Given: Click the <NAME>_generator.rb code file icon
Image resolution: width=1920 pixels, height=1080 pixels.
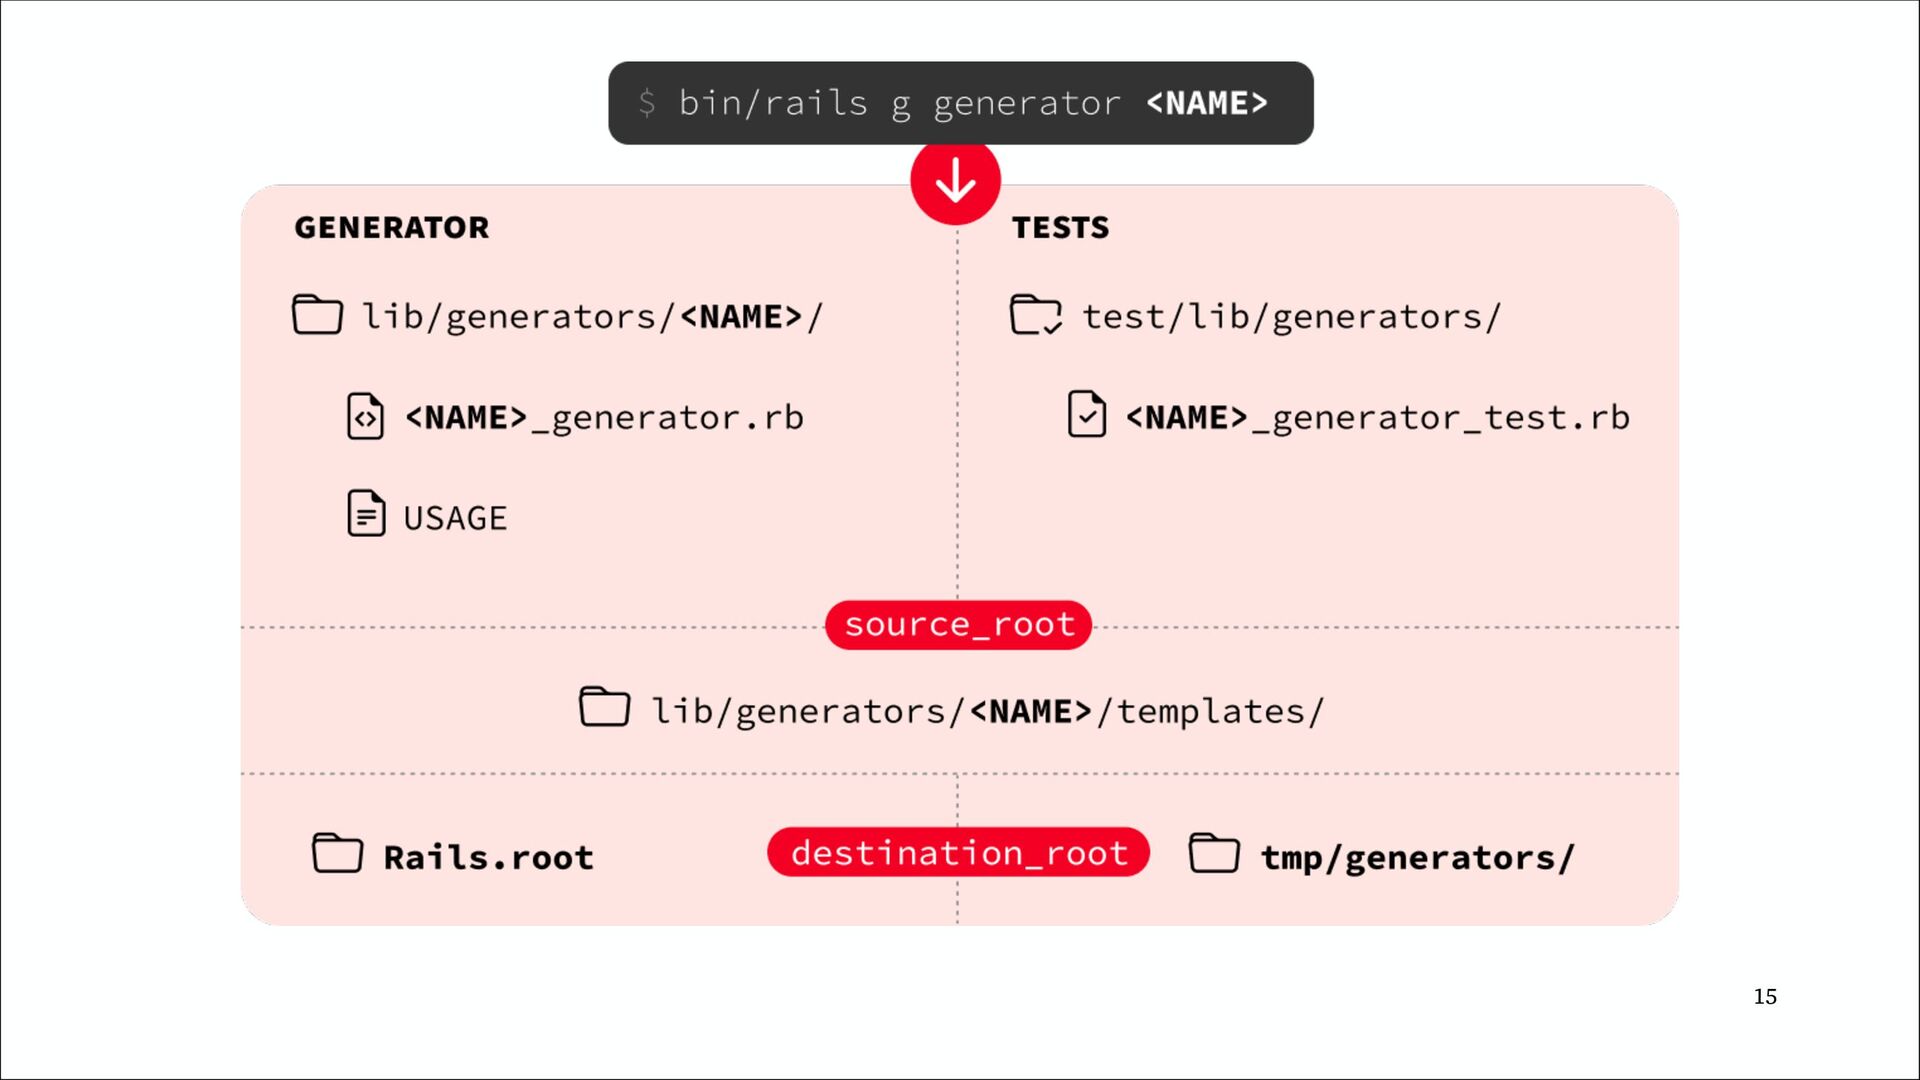Looking at the screenshot, I should click(365, 416).
